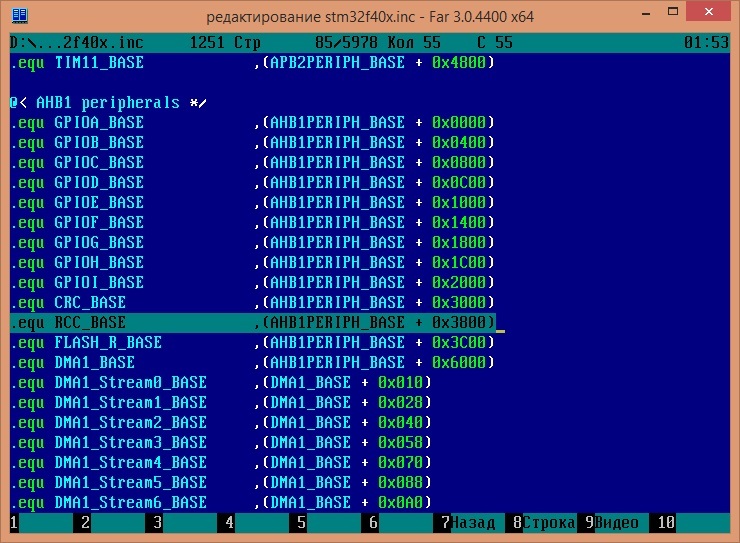Click AHB1PERIPH_BASE on the GPIOA line
The image size is (740, 543).
tap(337, 123)
